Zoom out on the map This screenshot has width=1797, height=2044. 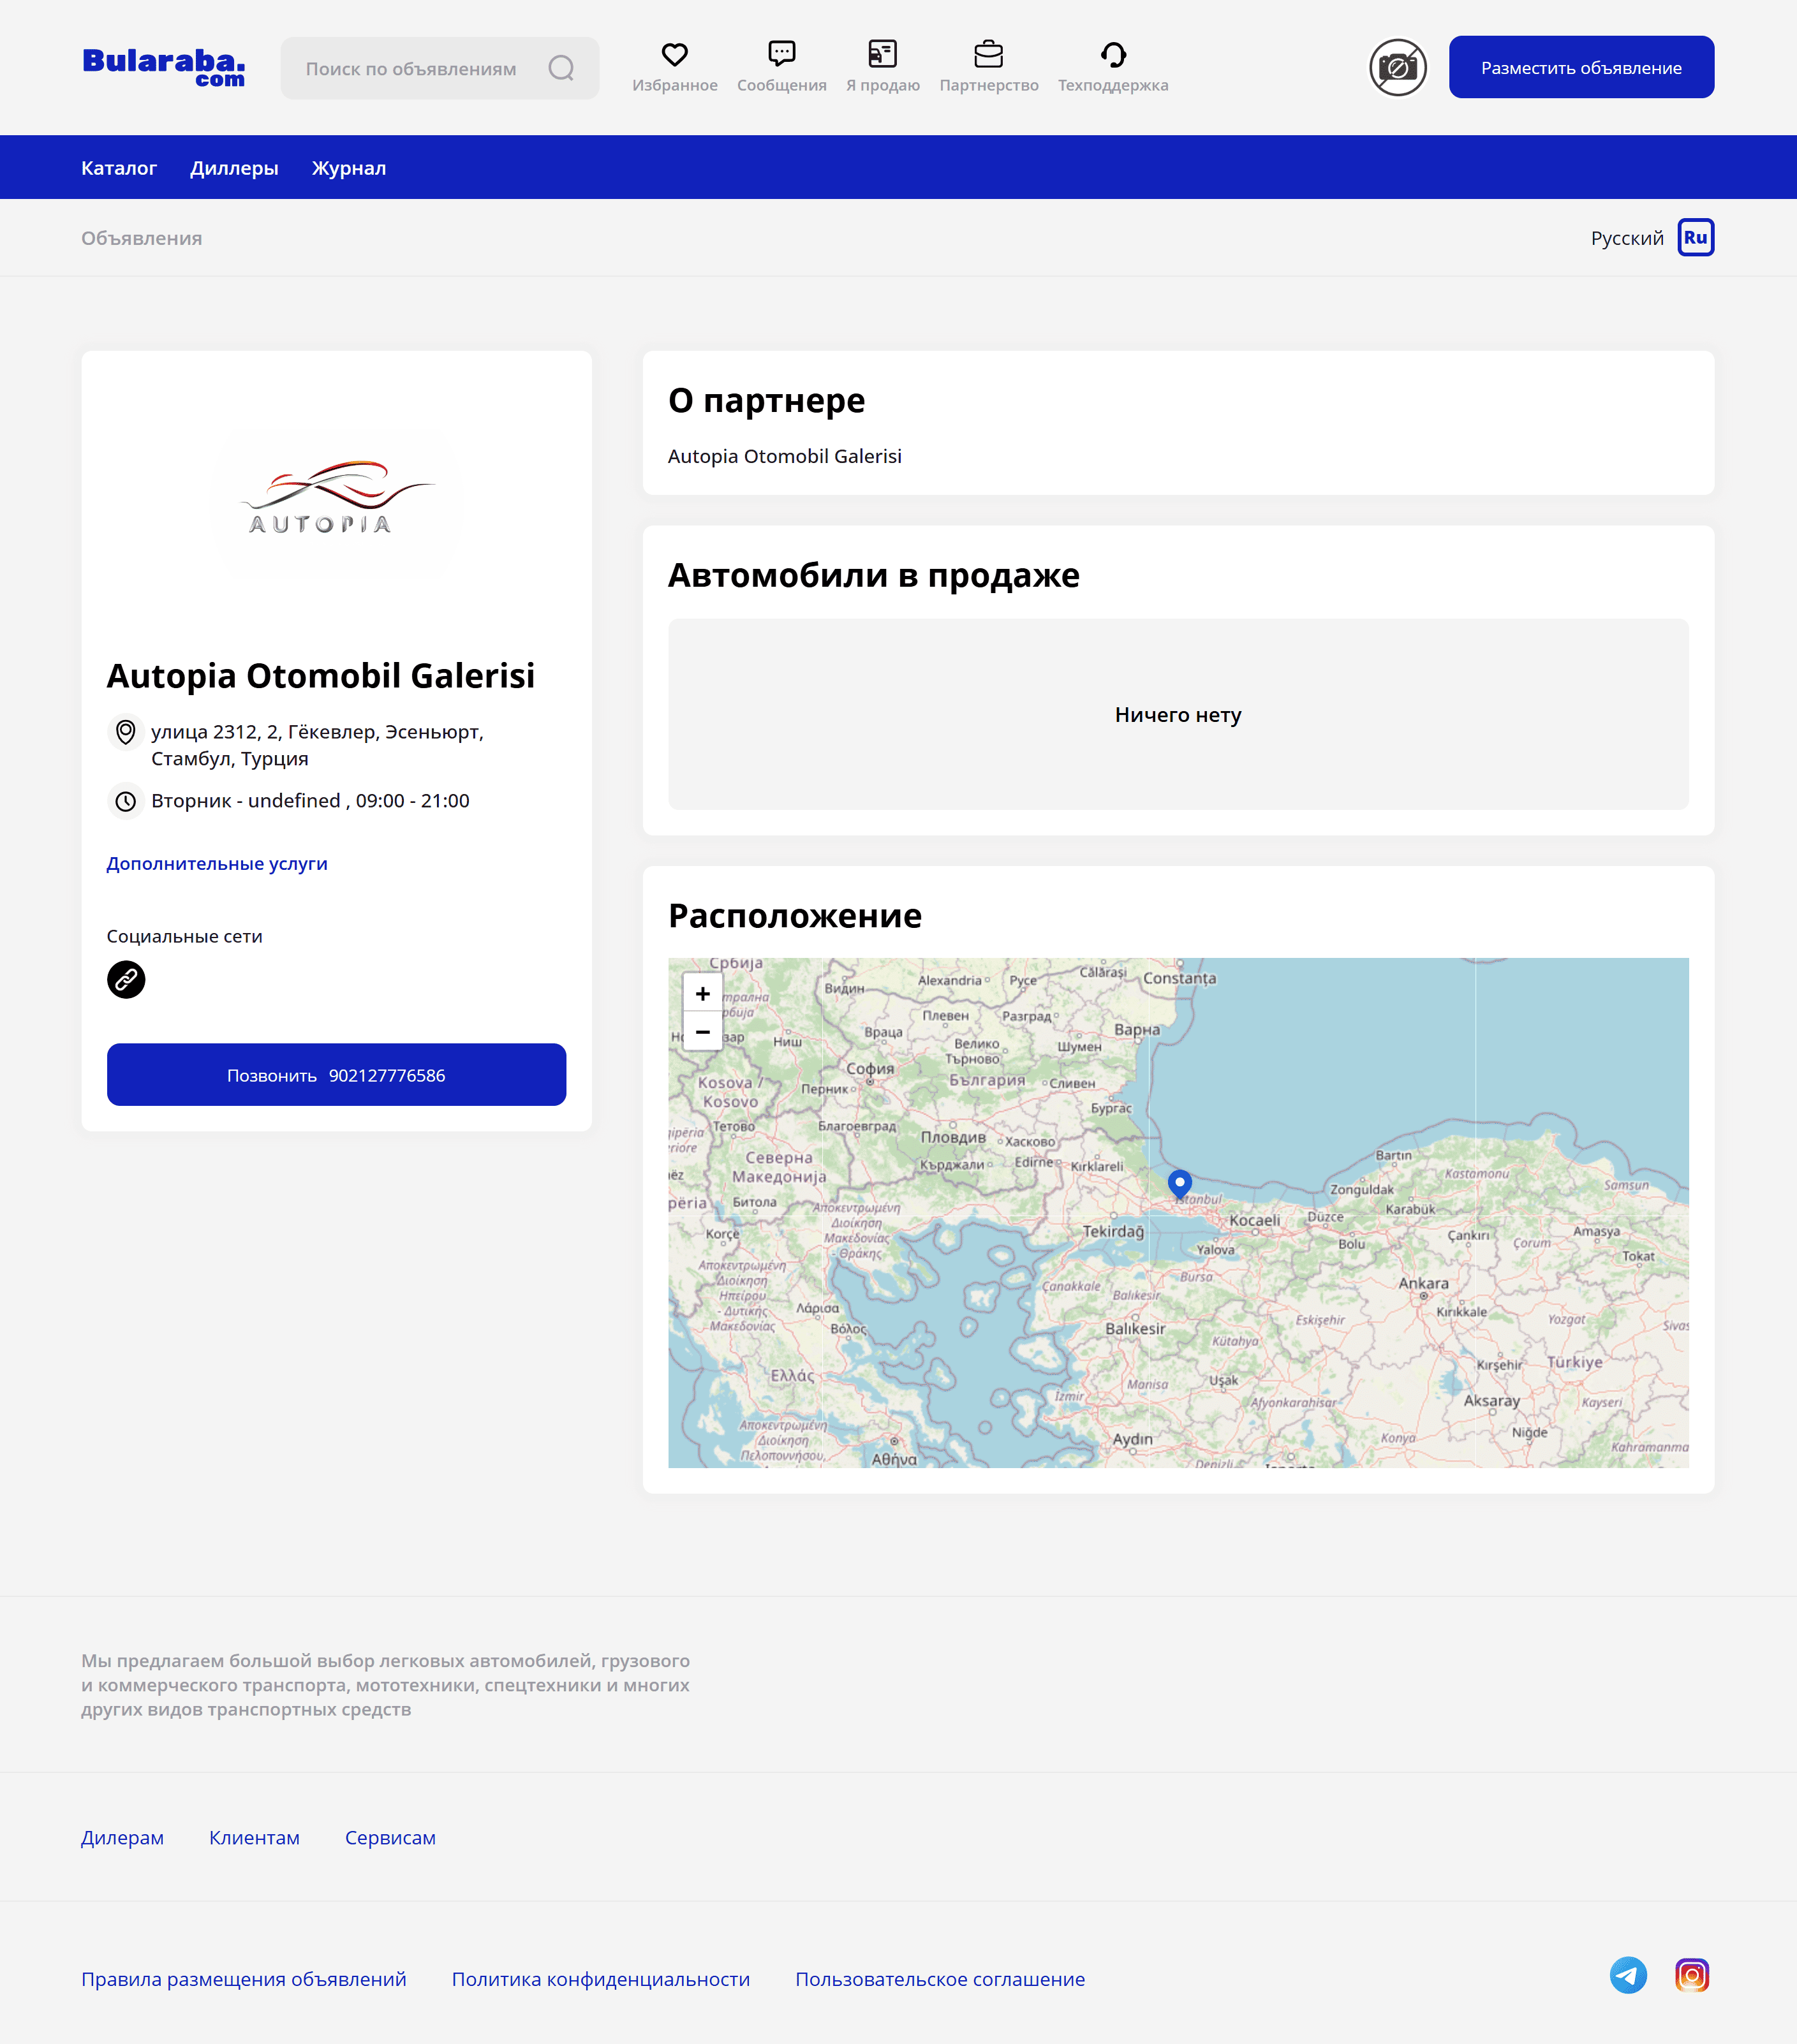703,1031
